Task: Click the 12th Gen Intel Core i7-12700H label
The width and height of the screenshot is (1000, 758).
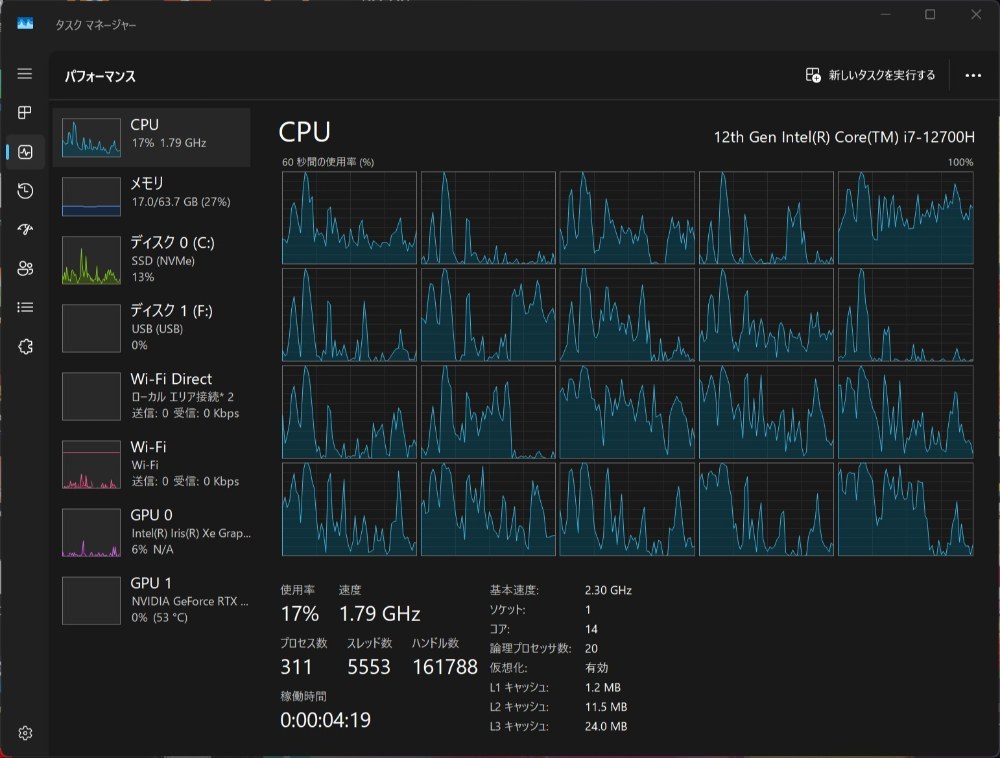Action: pyautogui.click(x=844, y=137)
